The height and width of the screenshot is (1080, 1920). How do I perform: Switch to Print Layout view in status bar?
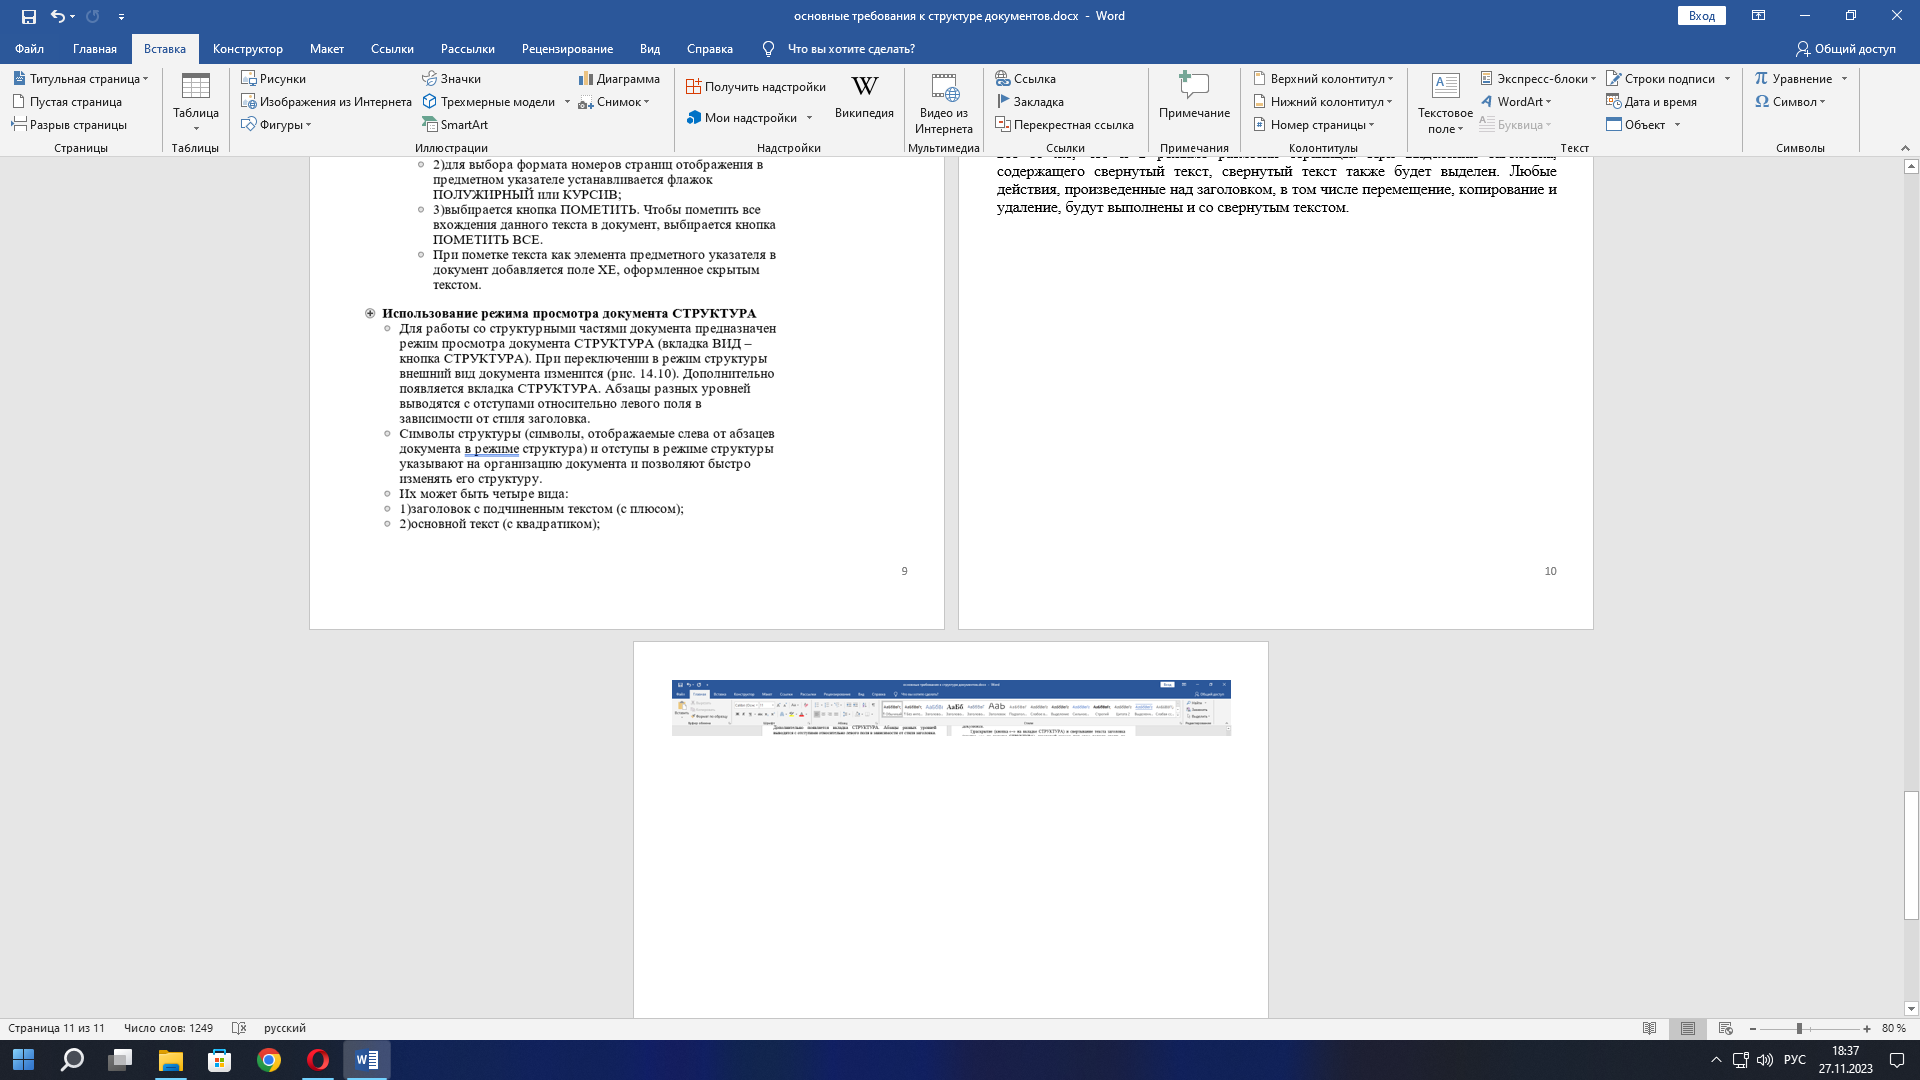coord(1688,1028)
